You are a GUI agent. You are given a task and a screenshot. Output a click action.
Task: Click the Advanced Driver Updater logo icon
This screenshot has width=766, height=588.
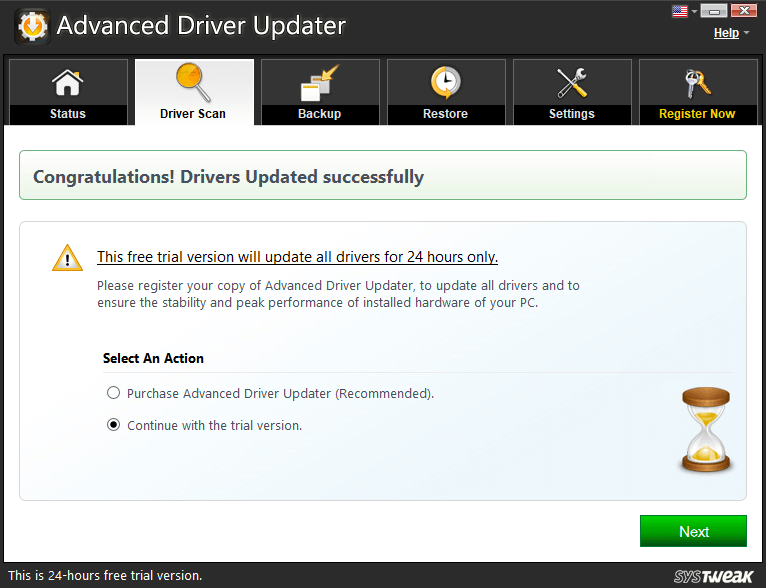tap(32, 26)
